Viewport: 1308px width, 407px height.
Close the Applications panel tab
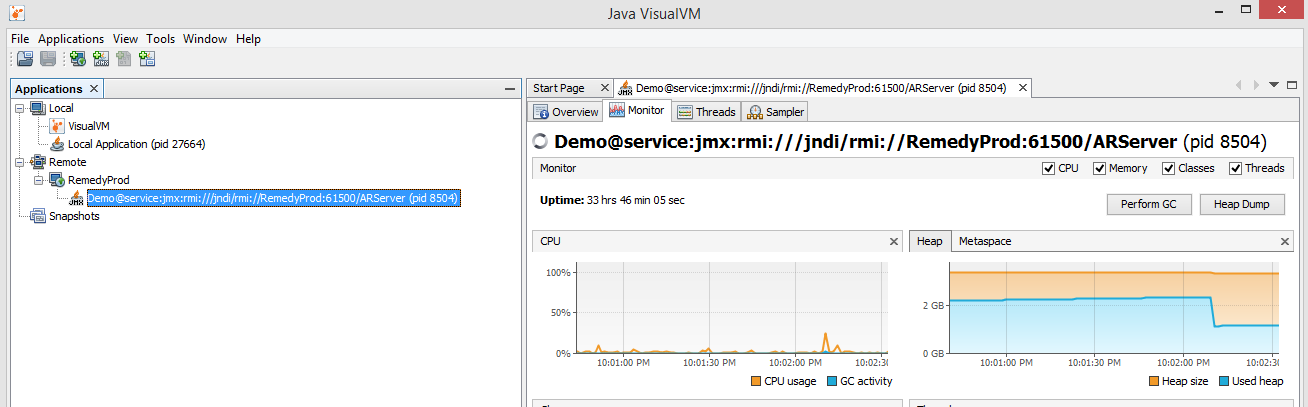pyautogui.click(x=94, y=89)
